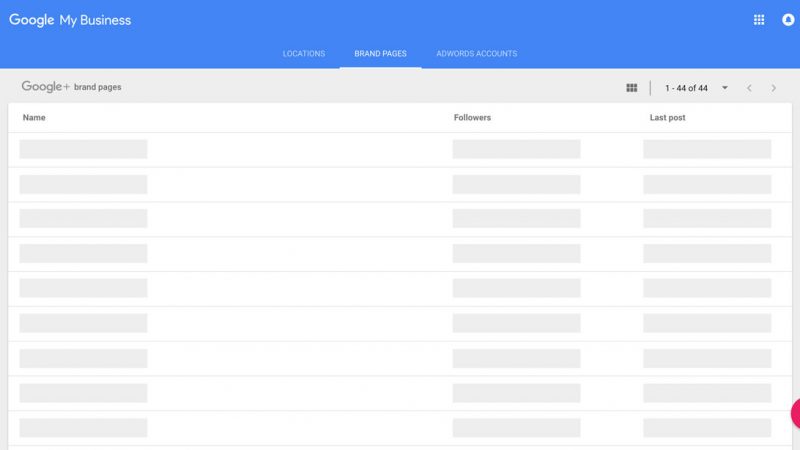Screen dimensions: 800x450
Task: Click the Google My Business logo
Action: pos(70,20)
